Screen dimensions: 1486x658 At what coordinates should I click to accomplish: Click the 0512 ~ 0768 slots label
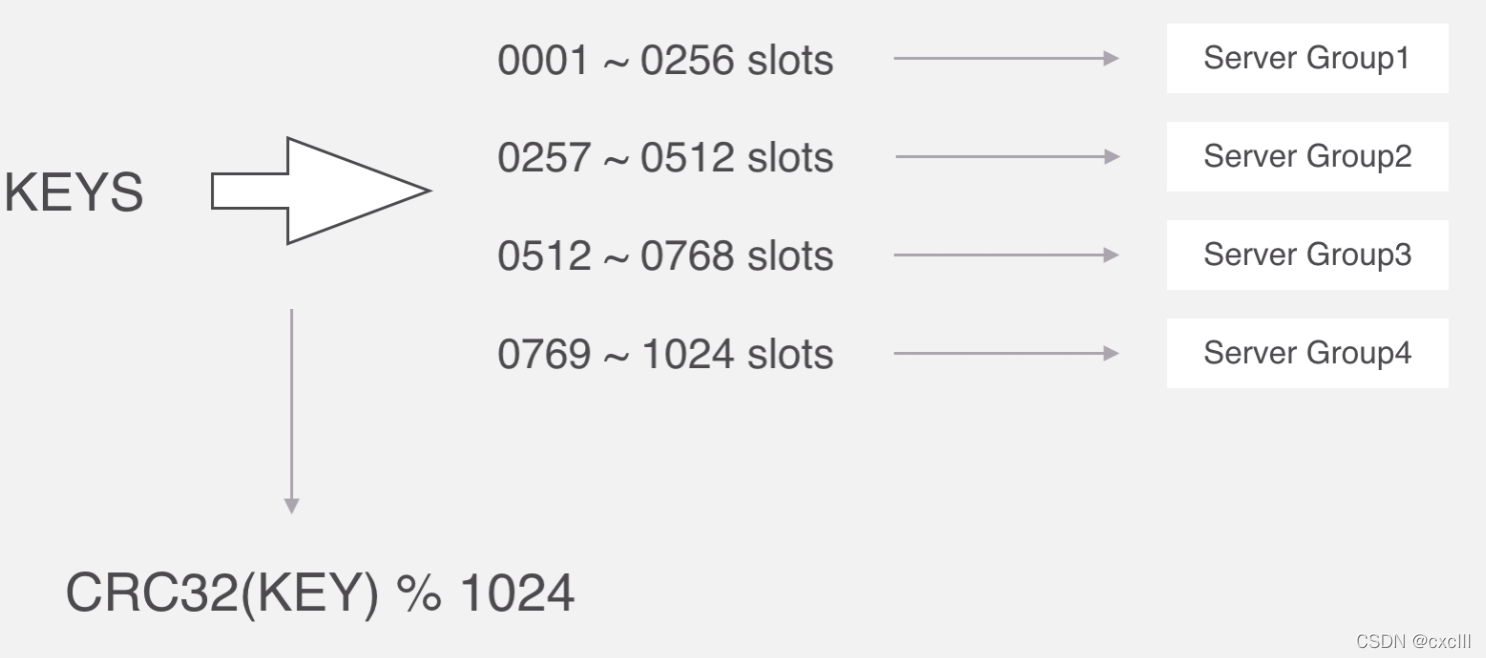[664, 256]
